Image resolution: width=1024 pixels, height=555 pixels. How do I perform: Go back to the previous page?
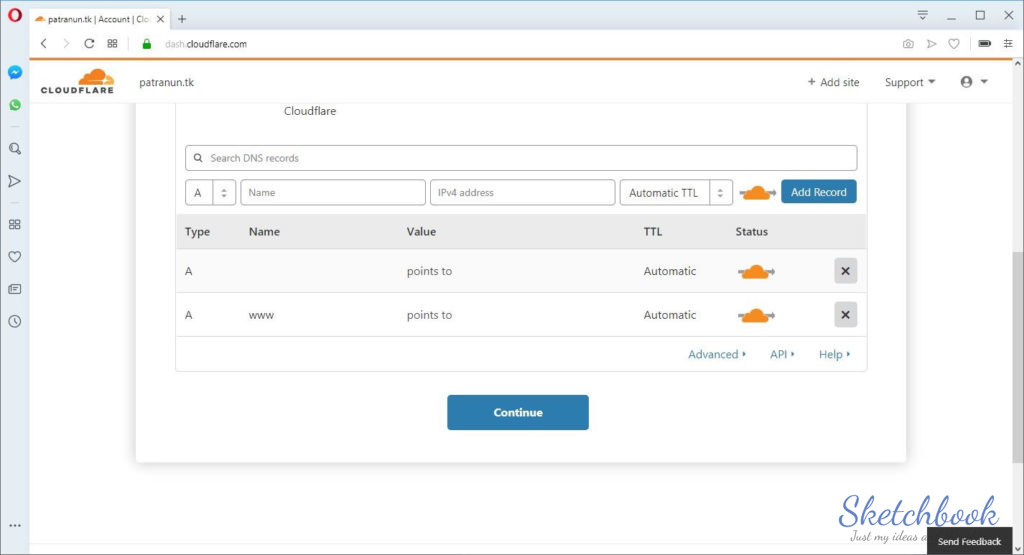tap(44, 44)
